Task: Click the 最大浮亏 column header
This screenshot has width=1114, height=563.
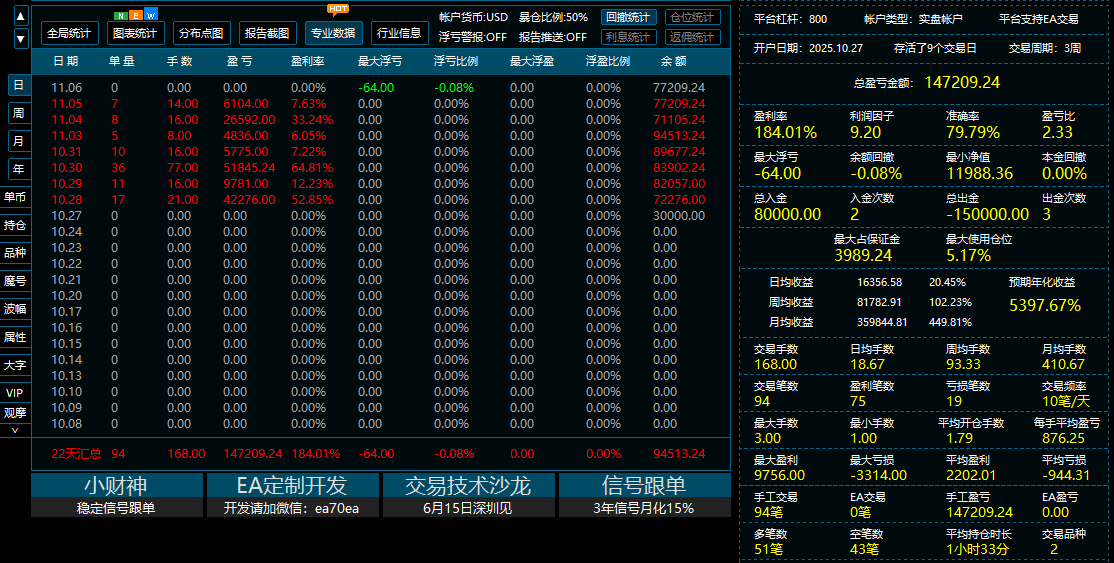Action: click(x=380, y=61)
